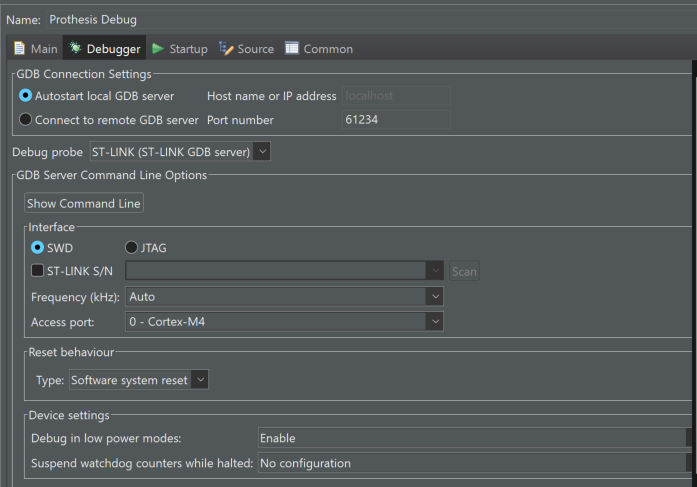Click the Port number field

tap(396, 120)
